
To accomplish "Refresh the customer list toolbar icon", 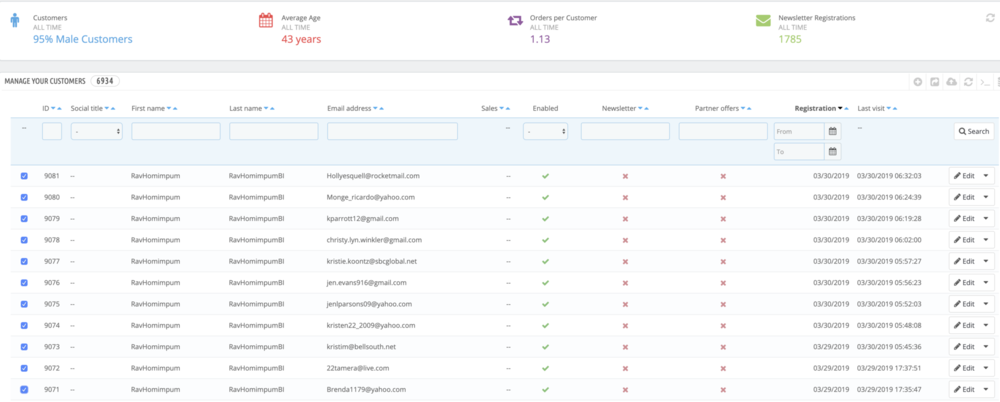I will (968, 82).
